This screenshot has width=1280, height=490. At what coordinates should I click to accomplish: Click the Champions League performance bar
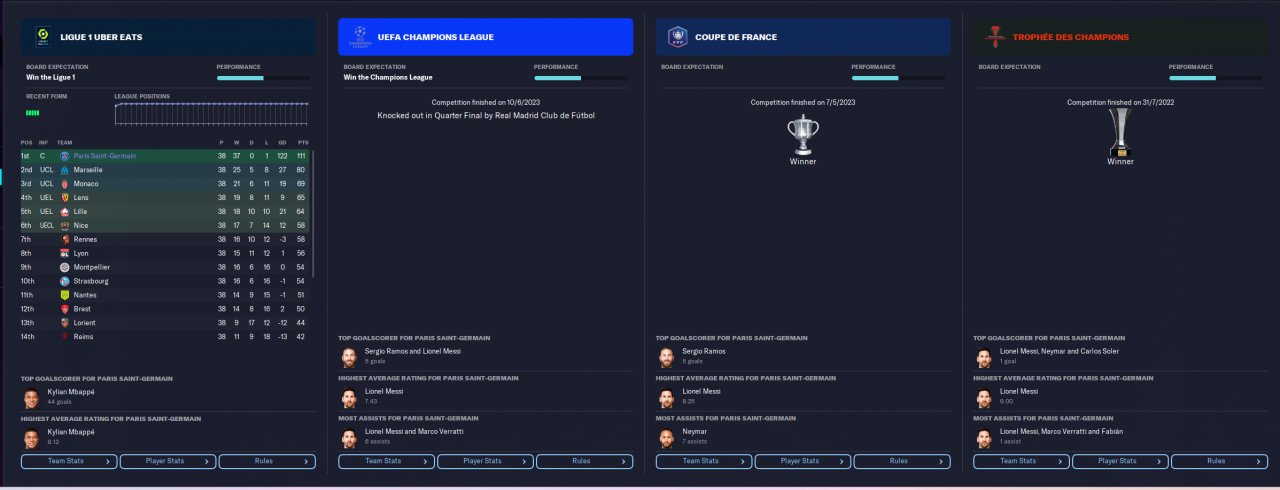click(x=581, y=77)
